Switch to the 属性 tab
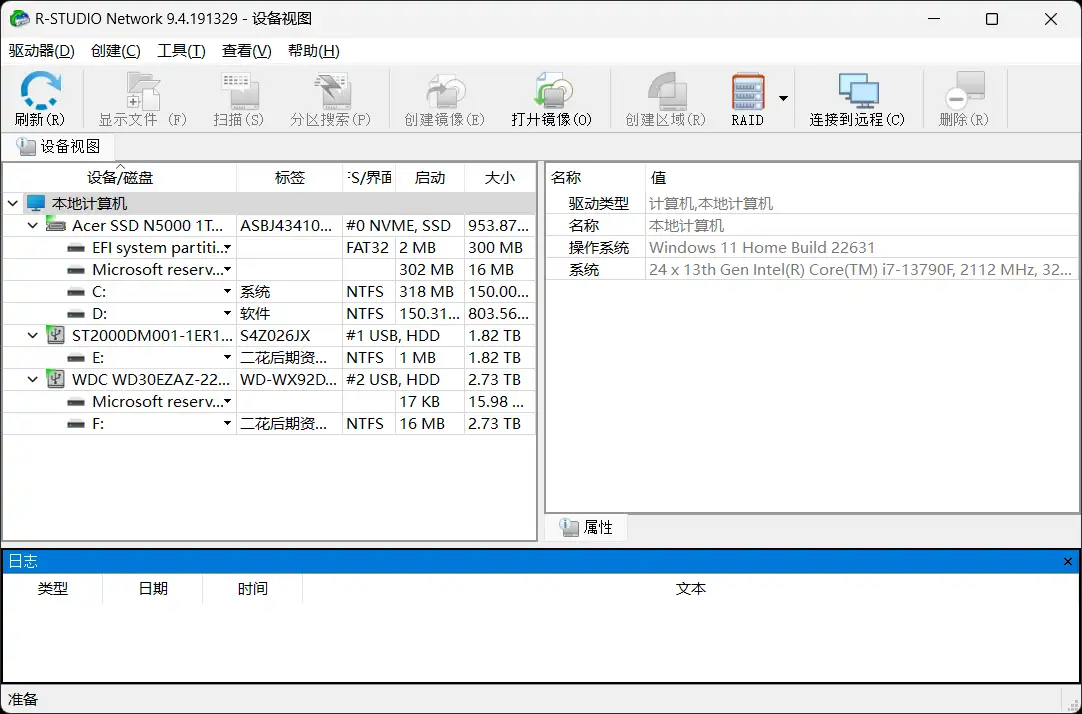1082x714 pixels. coord(586,527)
